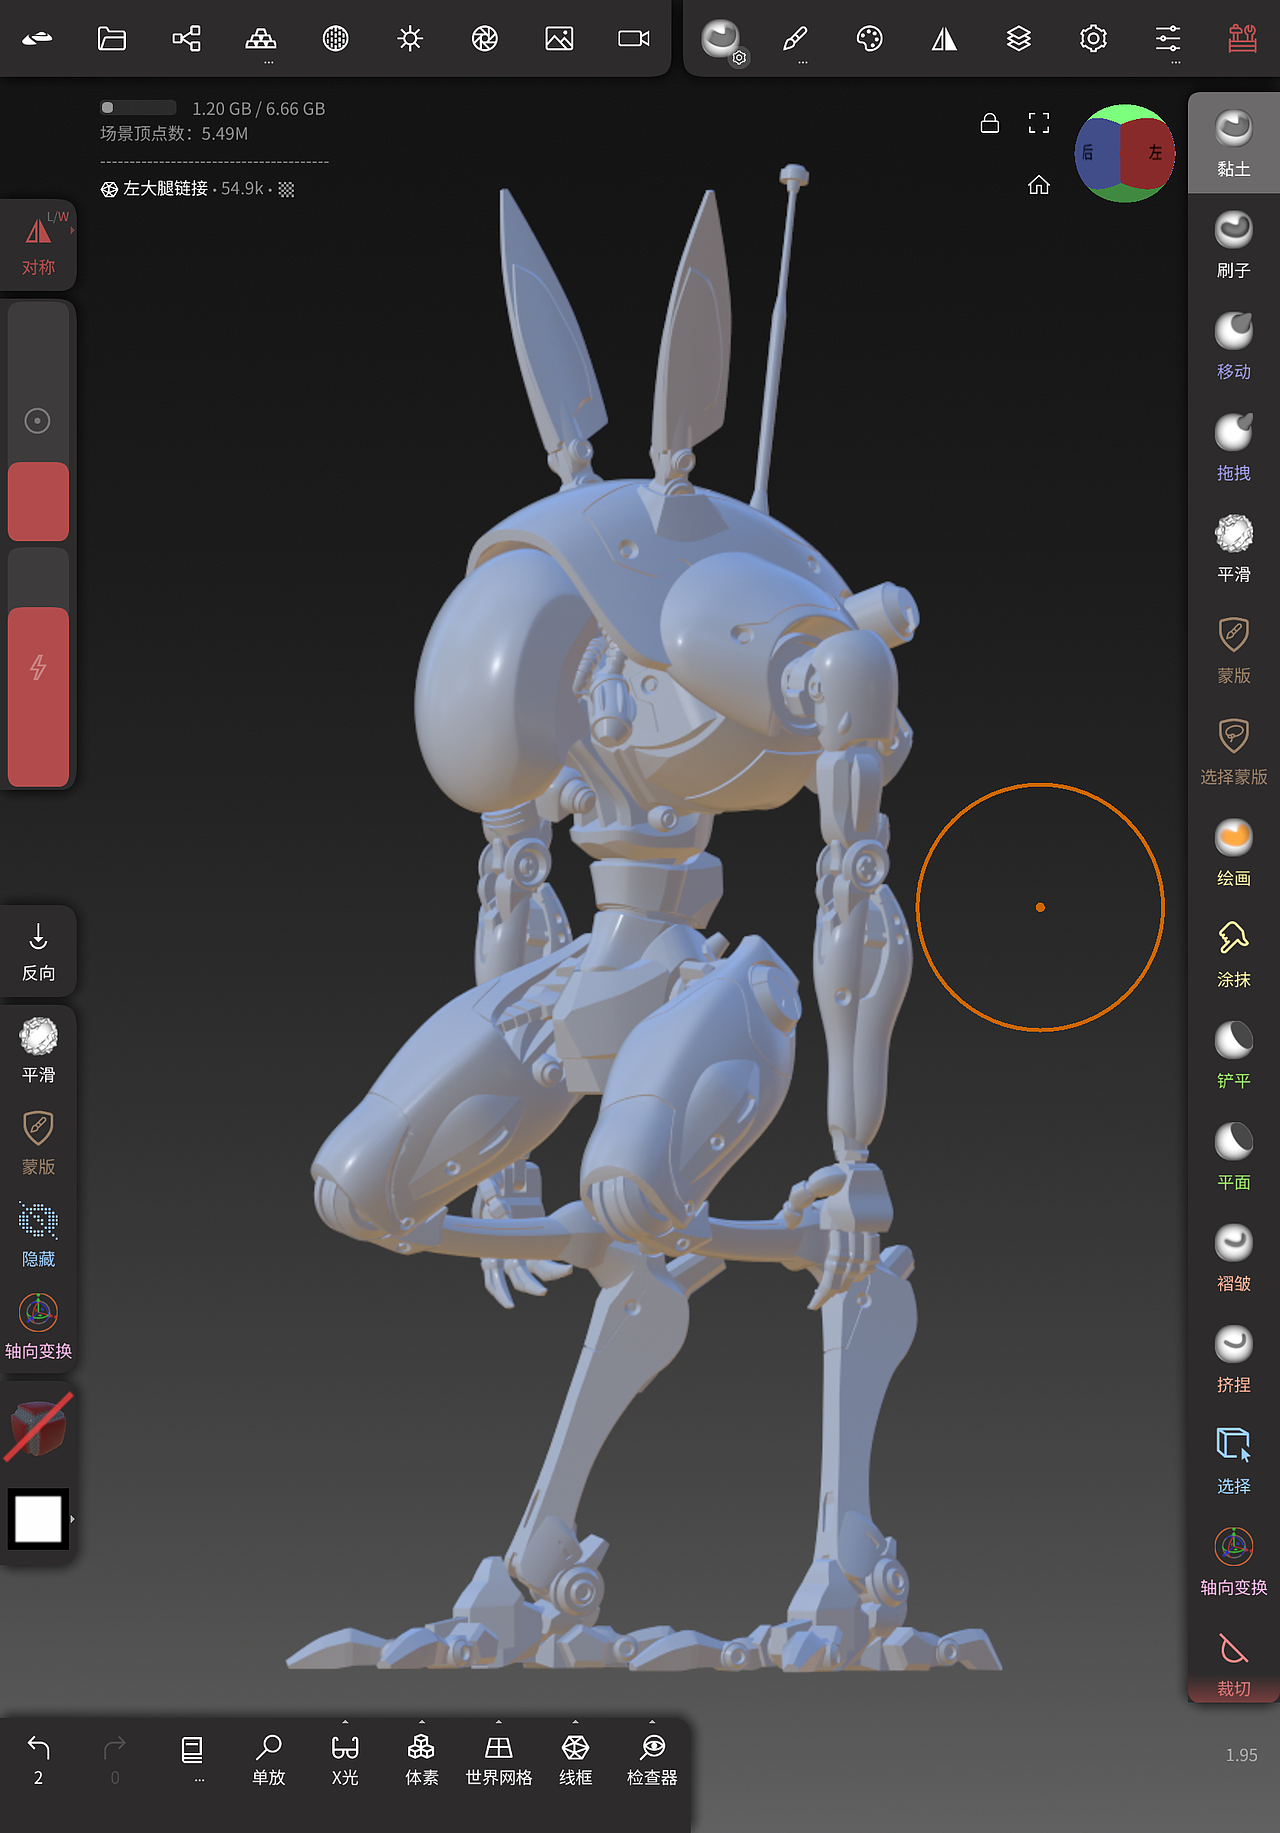This screenshot has width=1280, height=1833.
Task: Toggle the 对称 symmetry button
Action: (38, 246)
